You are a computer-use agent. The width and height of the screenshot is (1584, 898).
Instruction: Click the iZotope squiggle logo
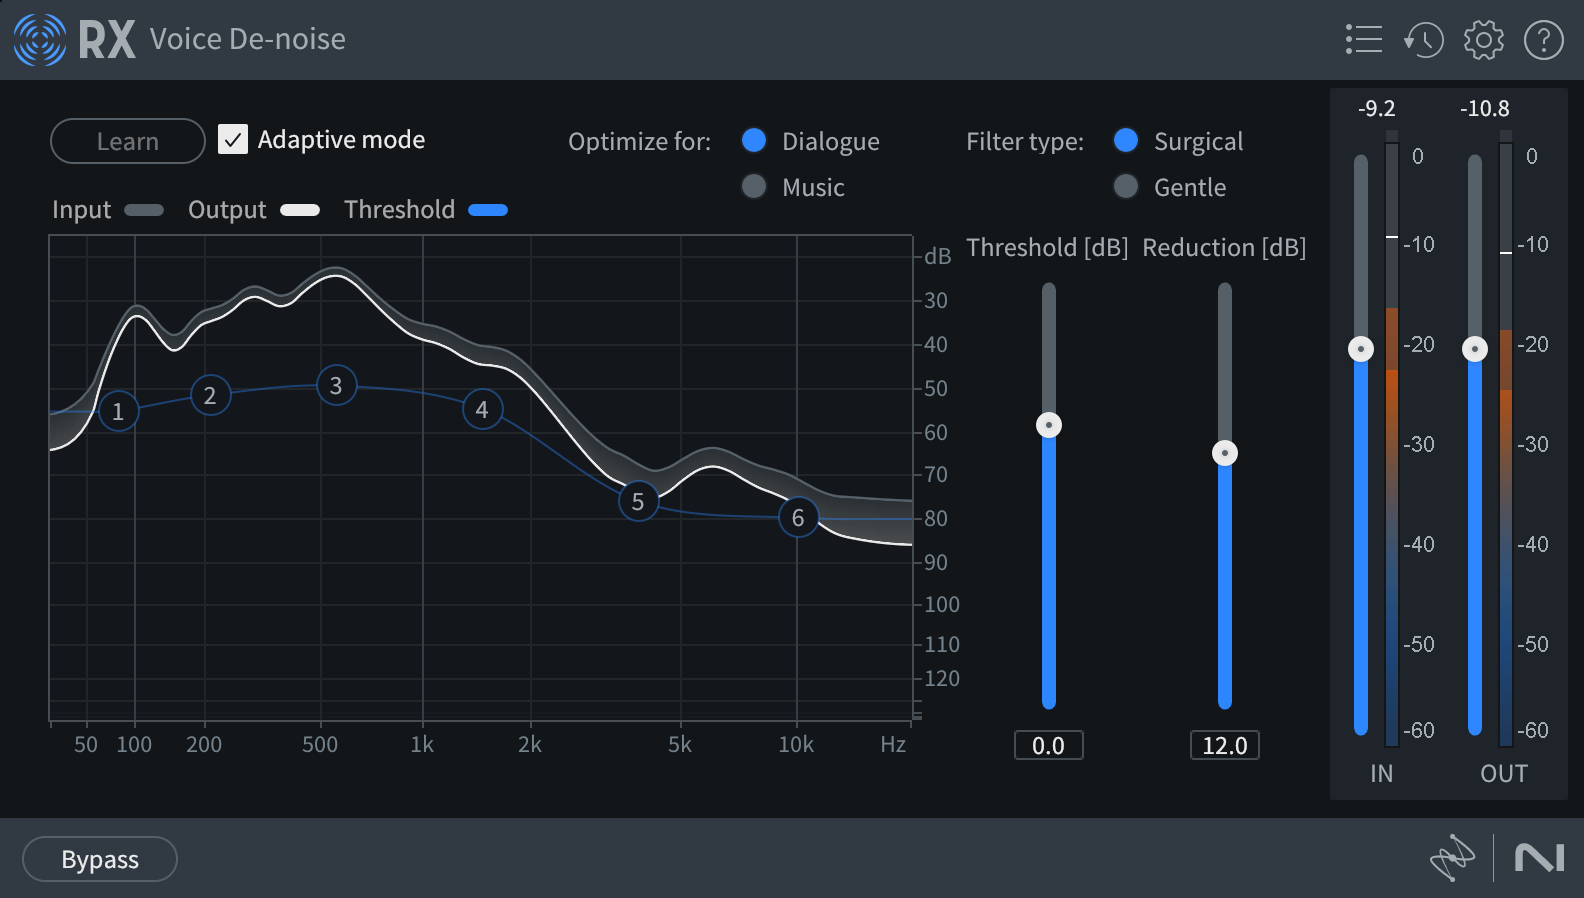(1452, 858)
